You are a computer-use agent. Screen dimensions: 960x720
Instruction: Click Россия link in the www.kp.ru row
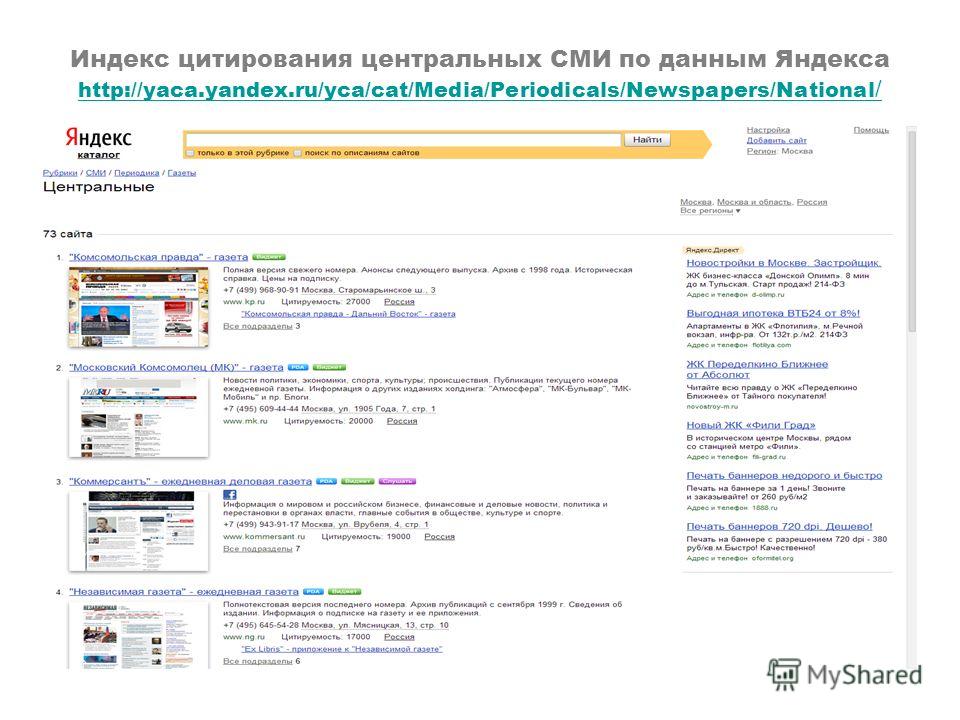coord(399,302)
